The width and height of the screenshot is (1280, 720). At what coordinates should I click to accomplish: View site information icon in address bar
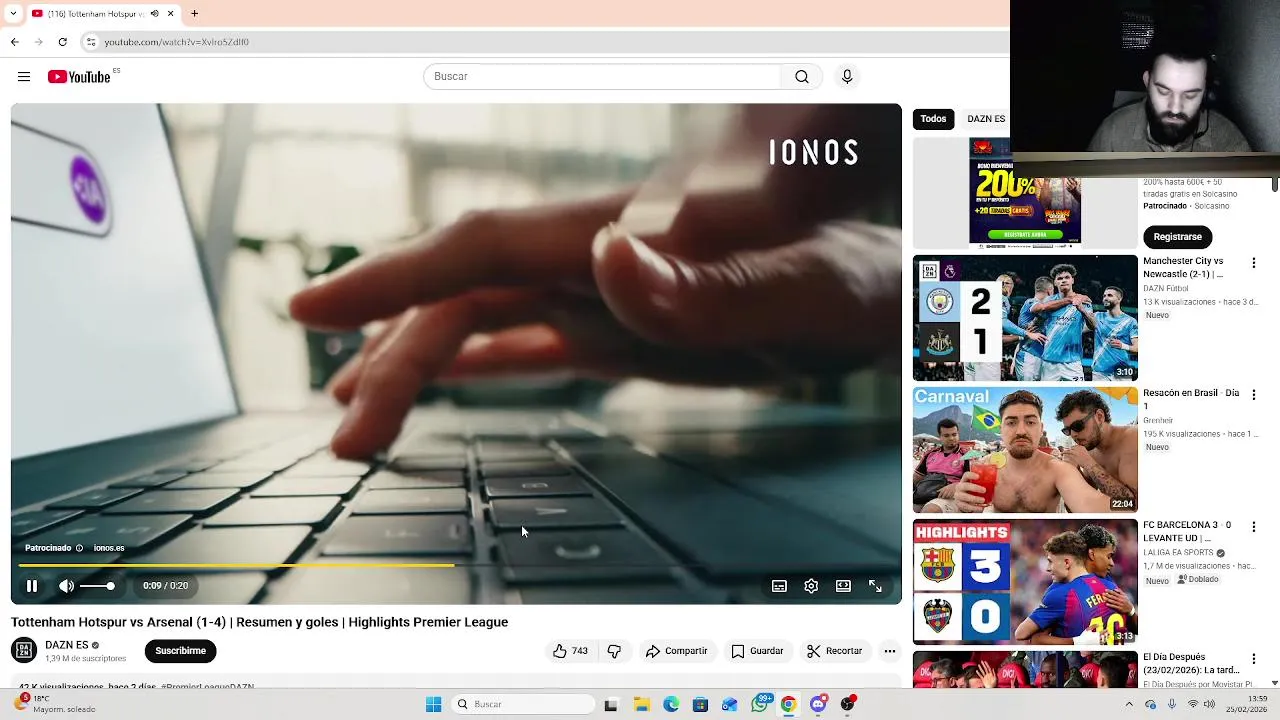[x=91, y=42]
